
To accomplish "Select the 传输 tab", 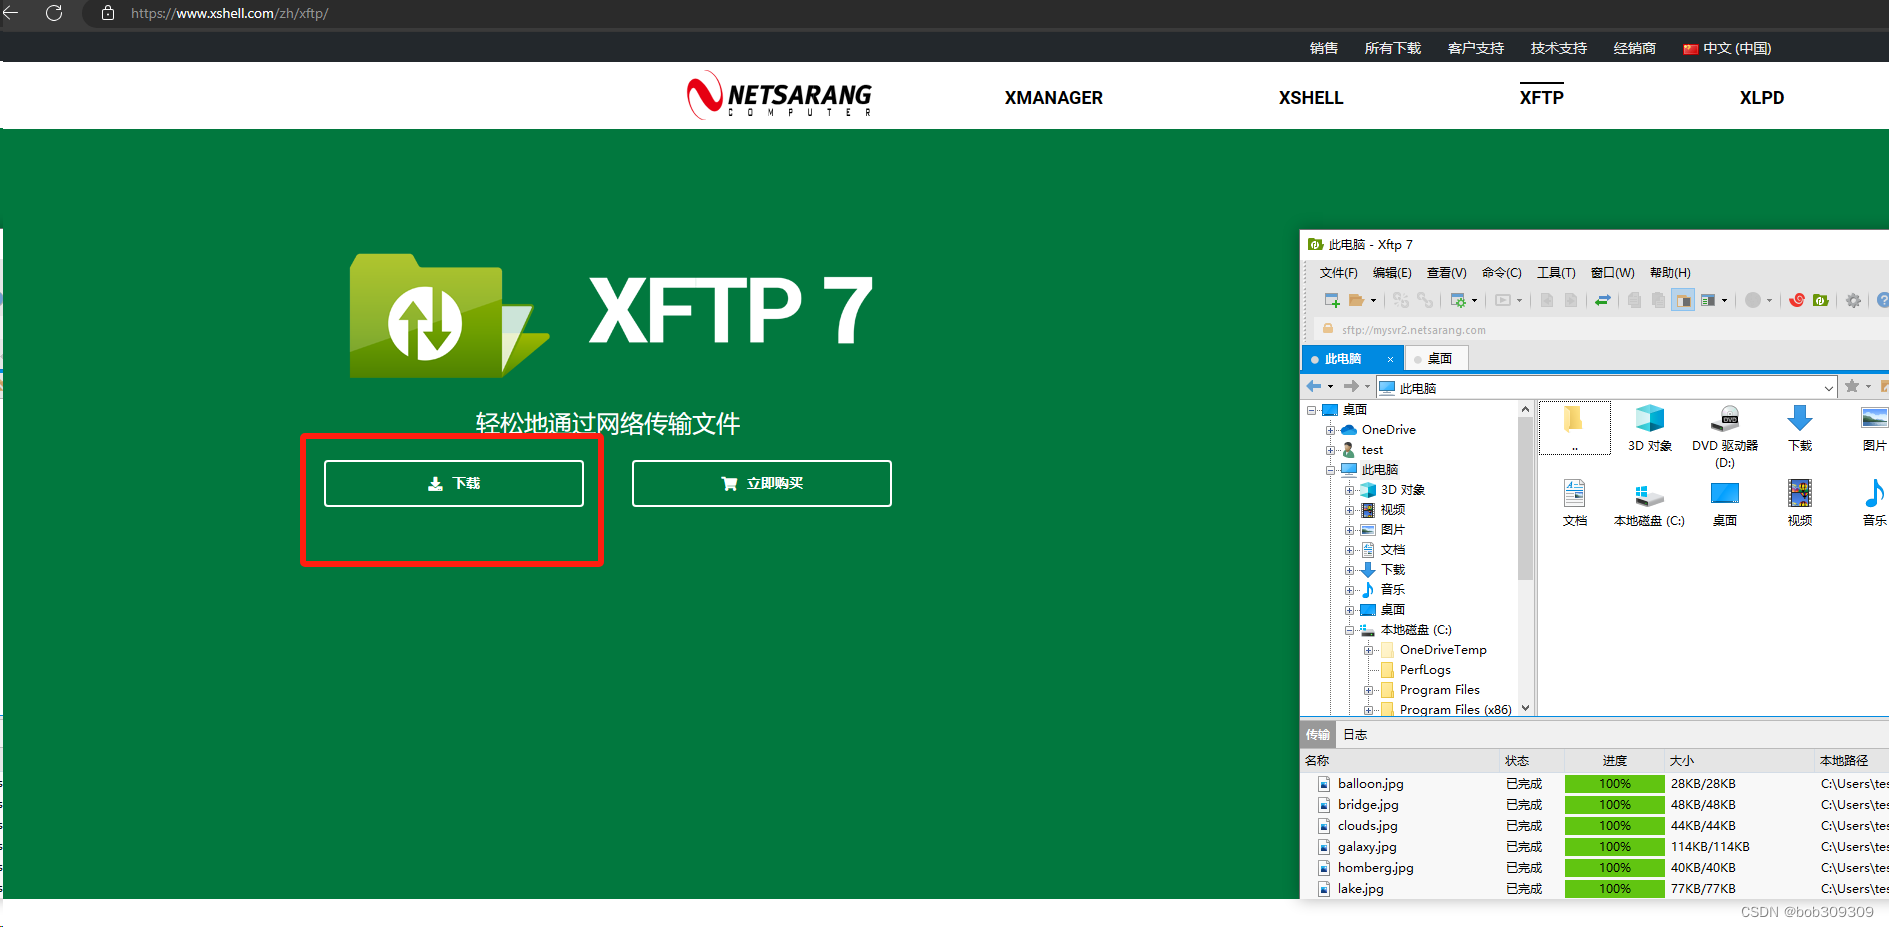I will [x=1317, y=735].
